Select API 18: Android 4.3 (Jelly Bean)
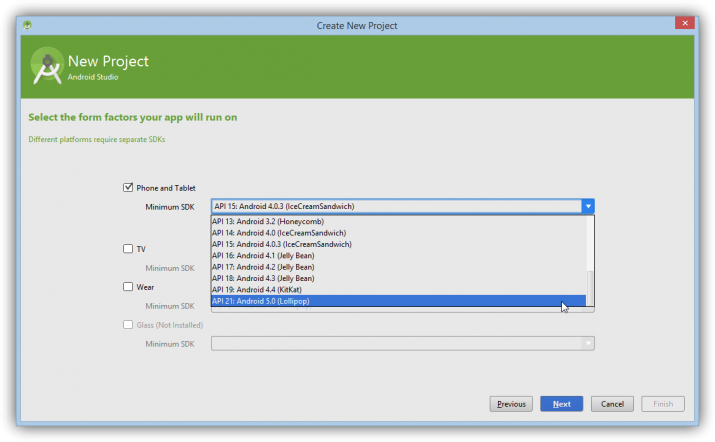This screenshot has height=442, width=715. tap(399, 278)
